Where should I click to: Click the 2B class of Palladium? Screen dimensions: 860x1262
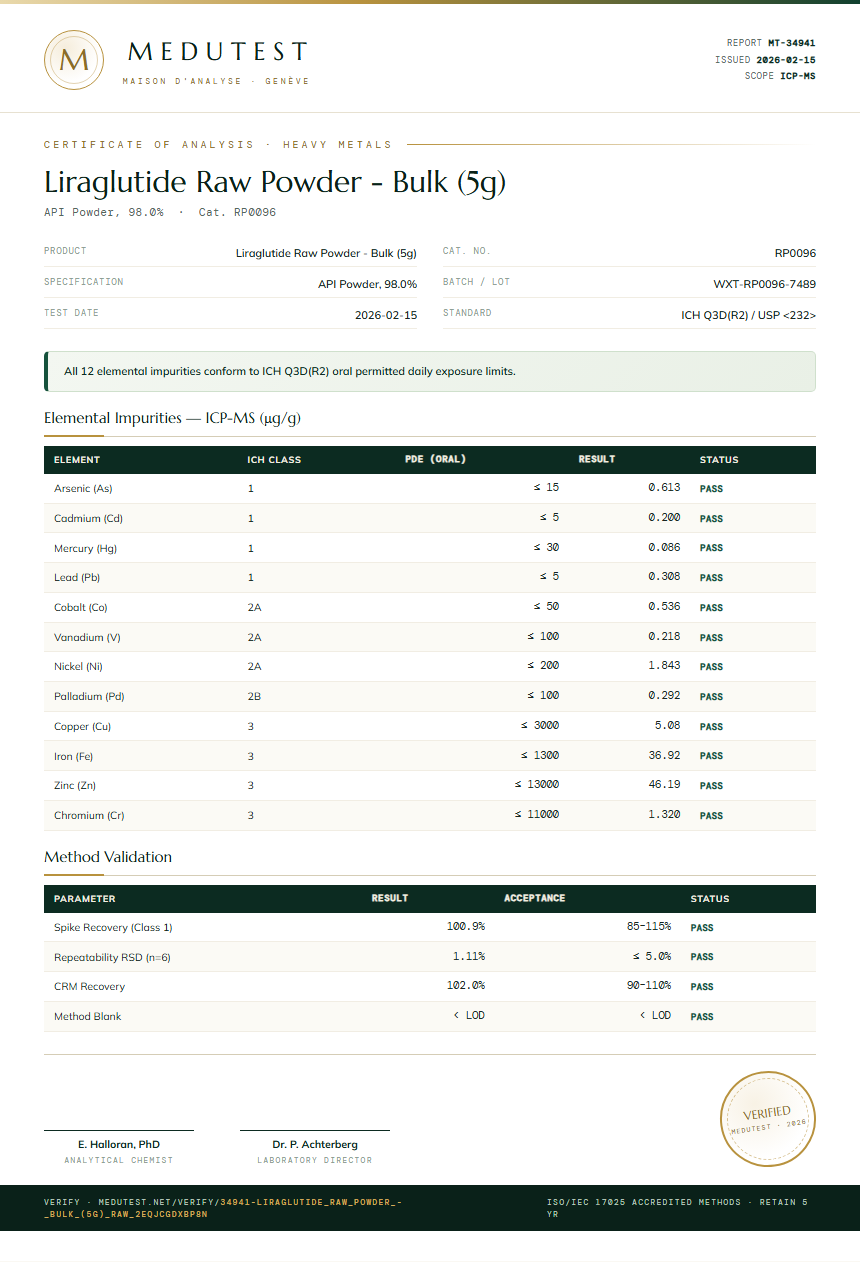pos(254,697)
